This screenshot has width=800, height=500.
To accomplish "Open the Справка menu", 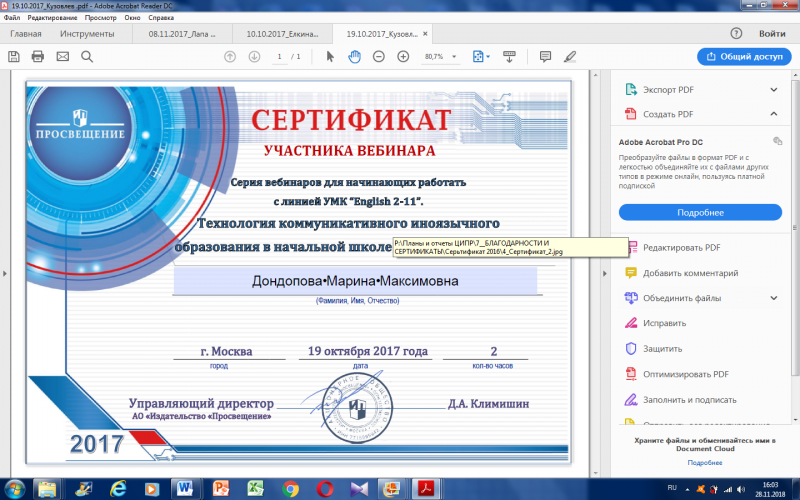I will 161,17.
